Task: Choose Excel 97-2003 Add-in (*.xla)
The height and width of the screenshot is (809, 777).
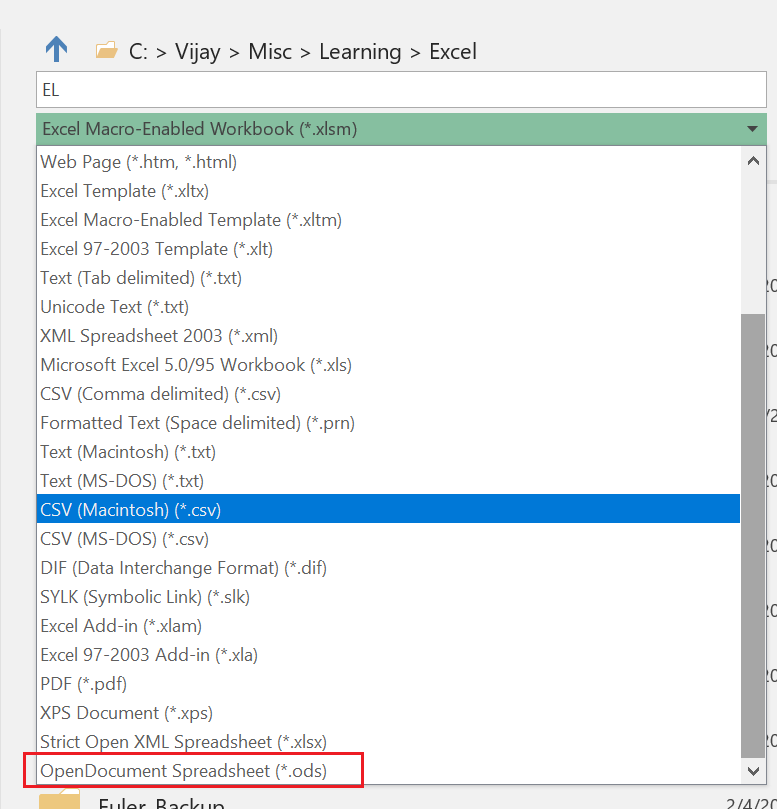Action: (x=388, y=655)
